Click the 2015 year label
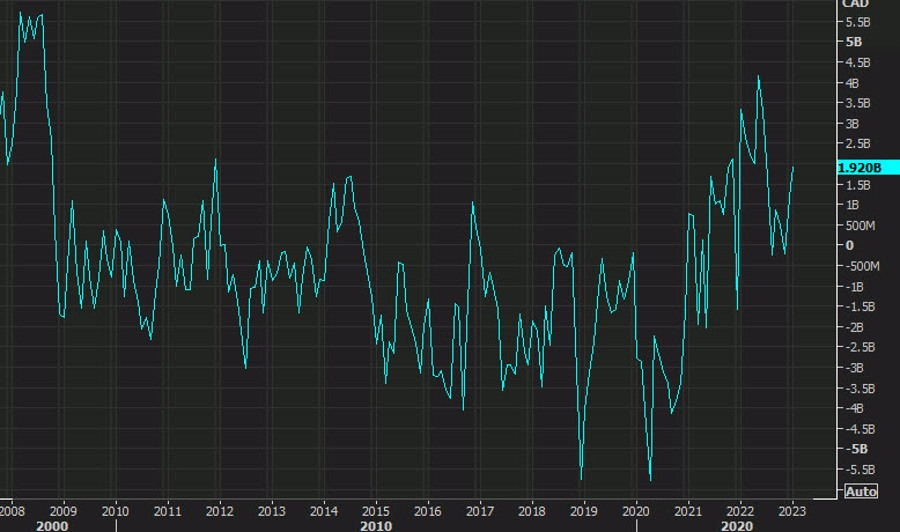 pyautogui.click(x=375, y=508)
